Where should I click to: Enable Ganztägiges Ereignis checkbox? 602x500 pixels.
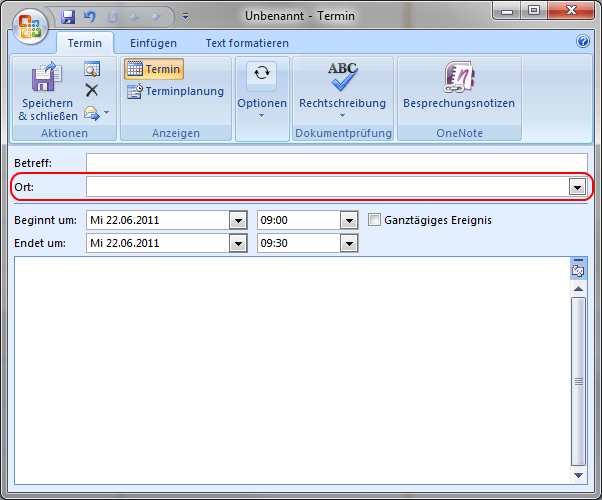click(375, 220)
